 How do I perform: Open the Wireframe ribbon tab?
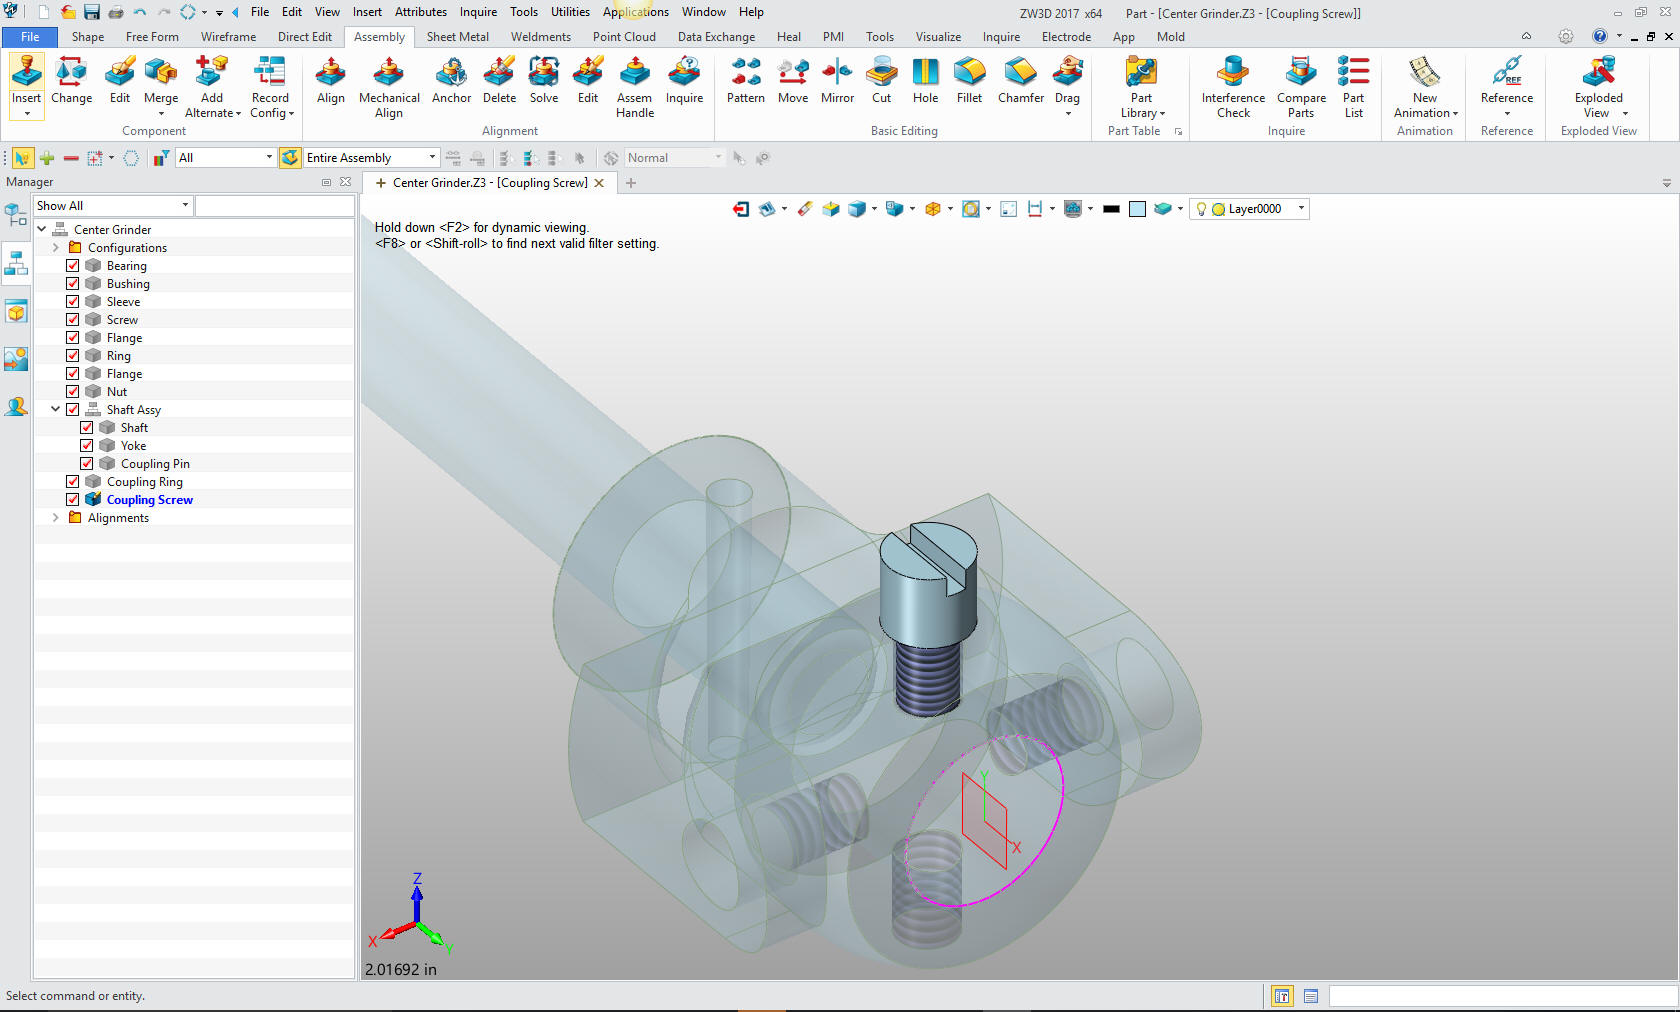228,37
